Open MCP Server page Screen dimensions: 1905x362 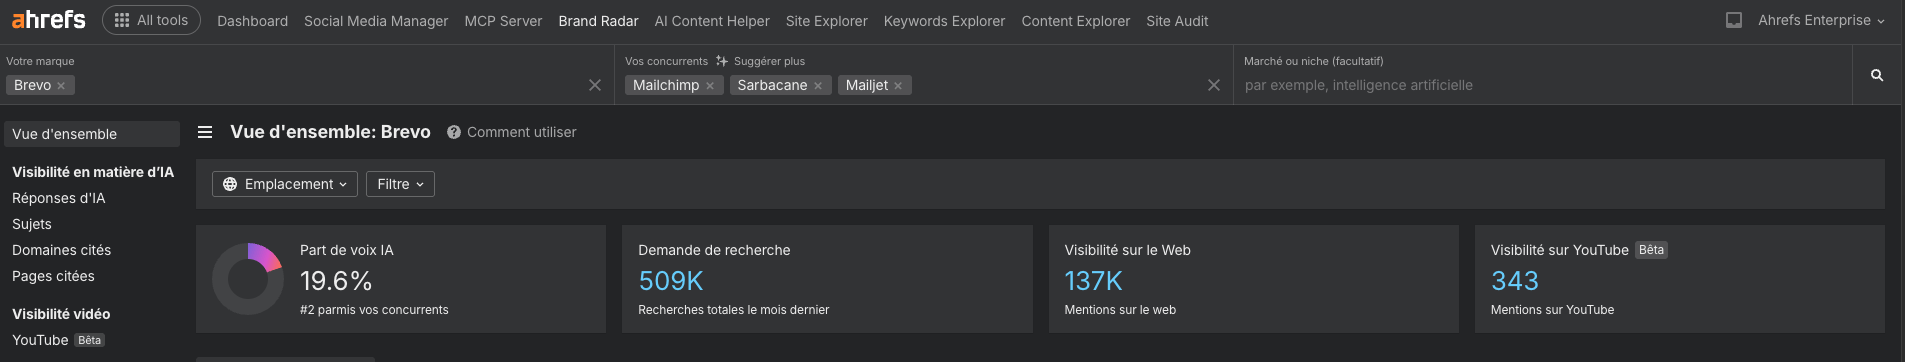tap(503, 21)
